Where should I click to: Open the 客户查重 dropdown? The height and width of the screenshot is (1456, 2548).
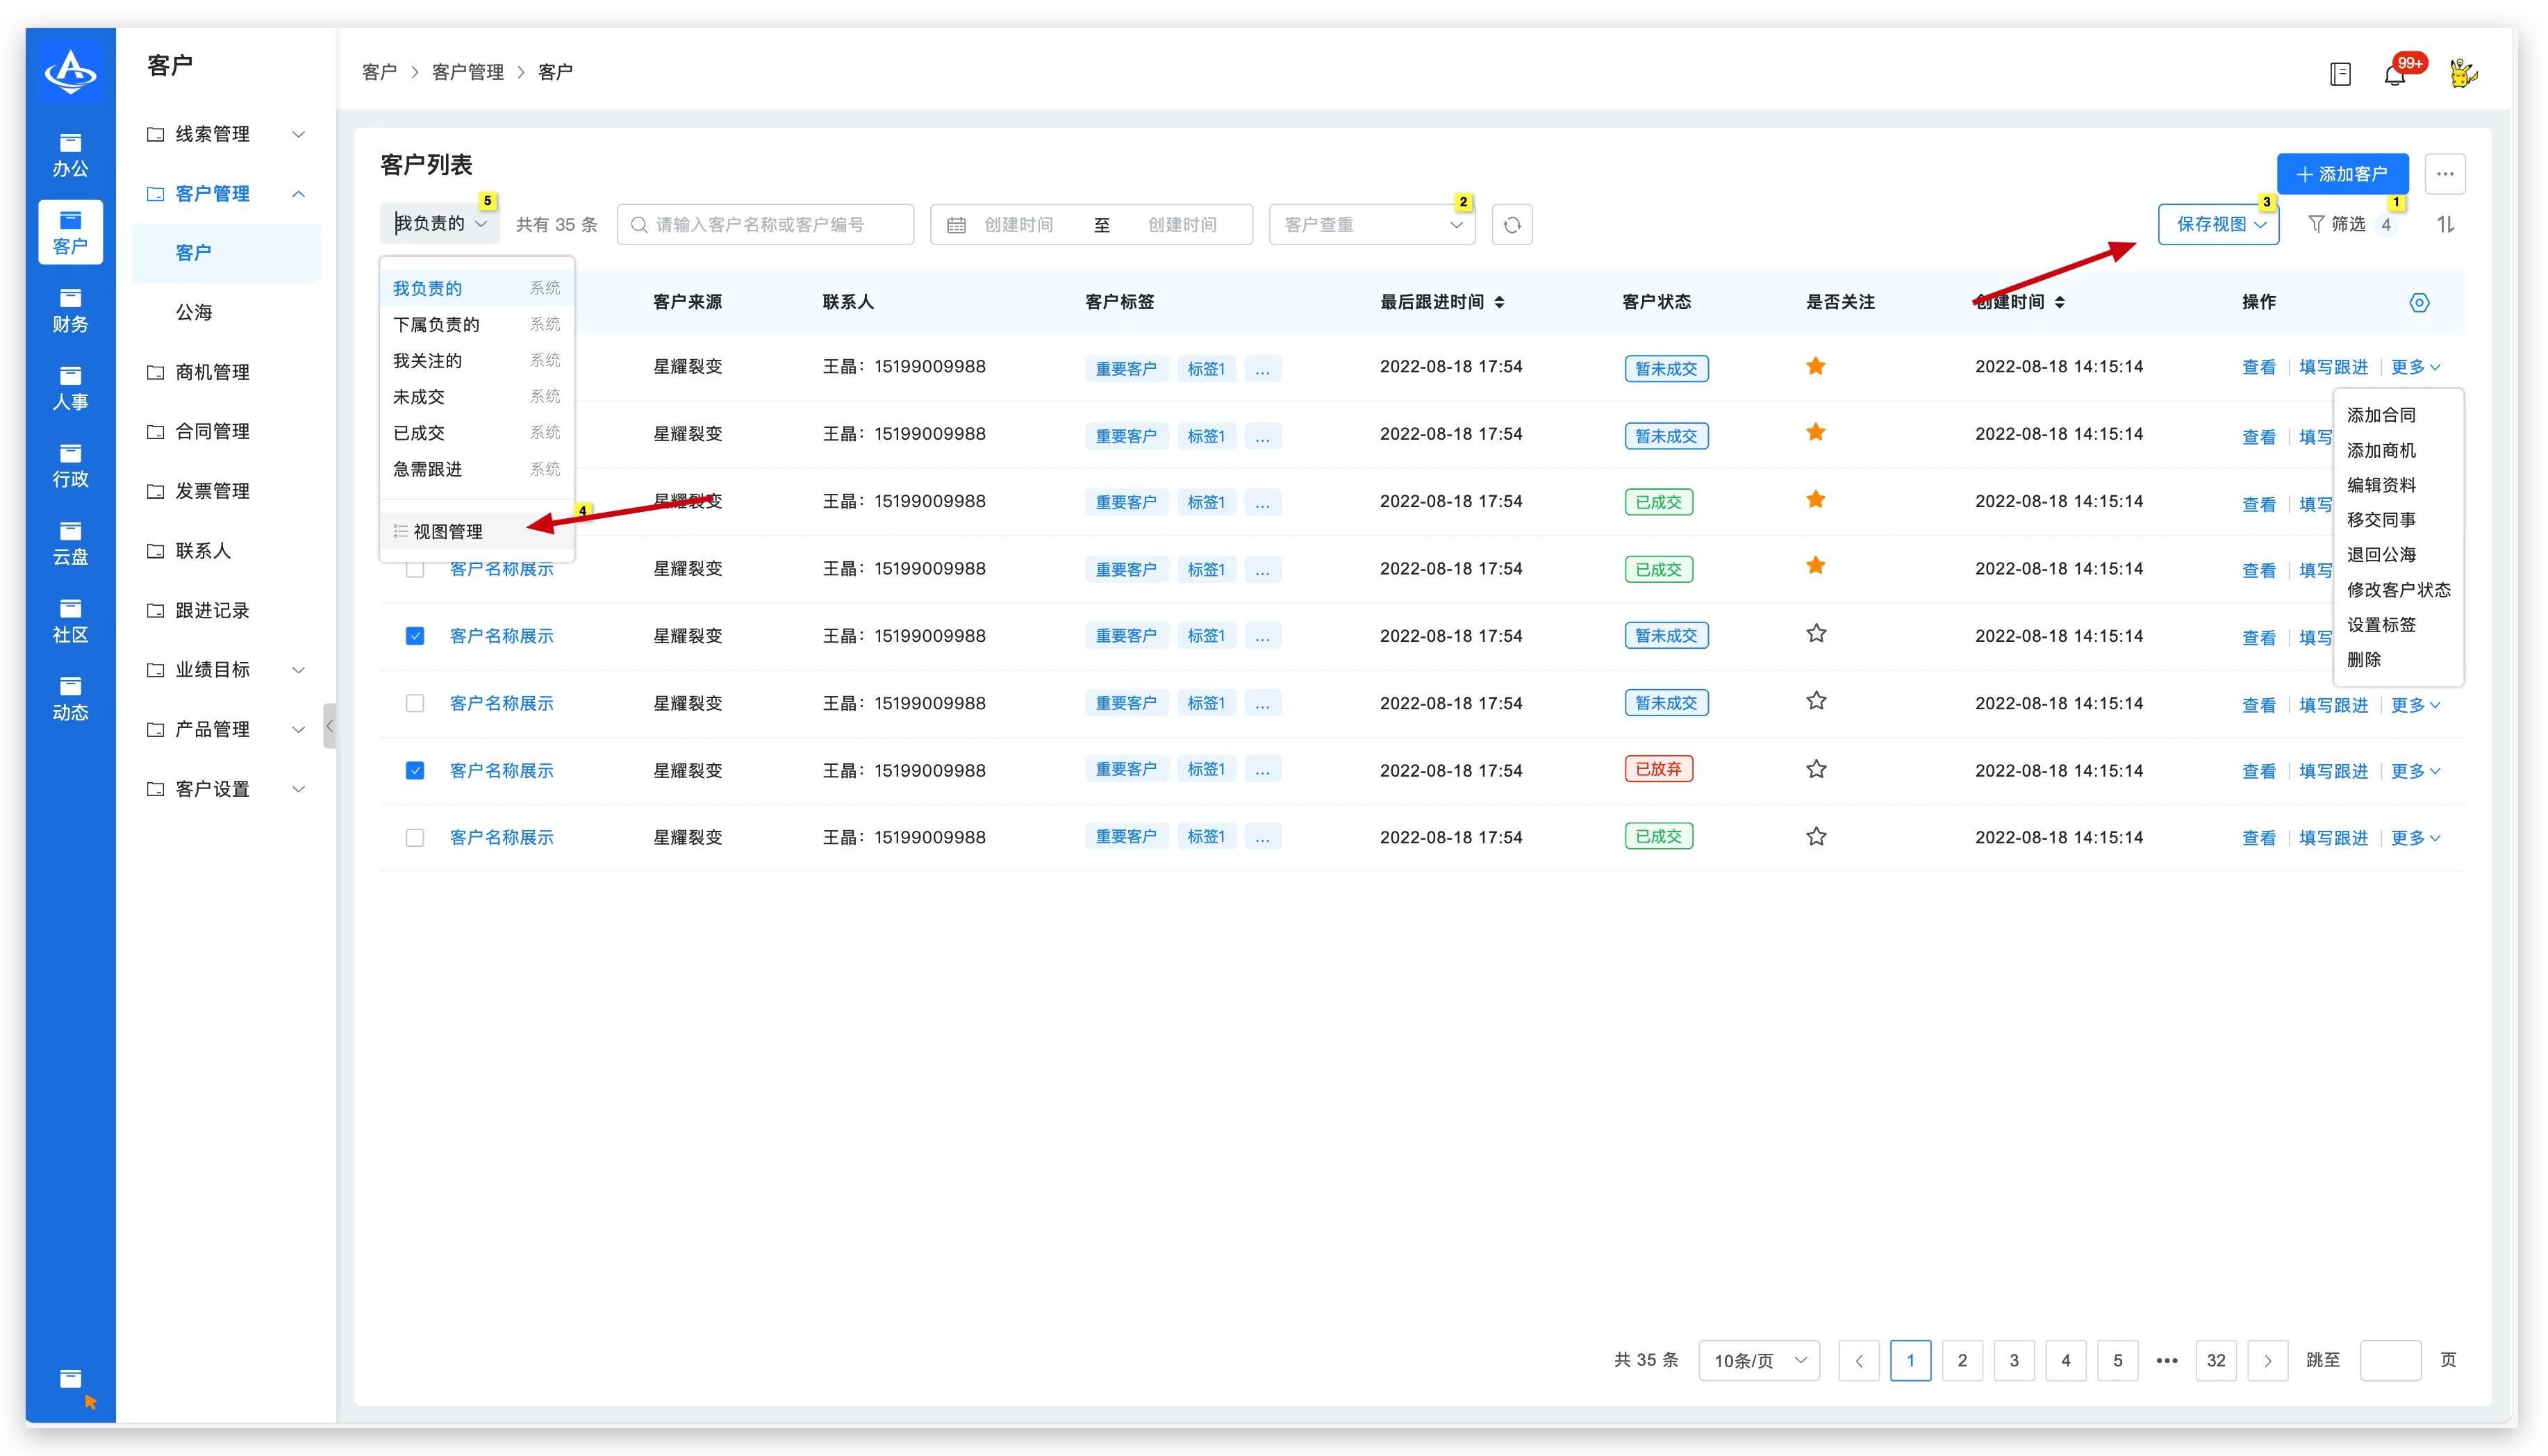pos(1372,224)
